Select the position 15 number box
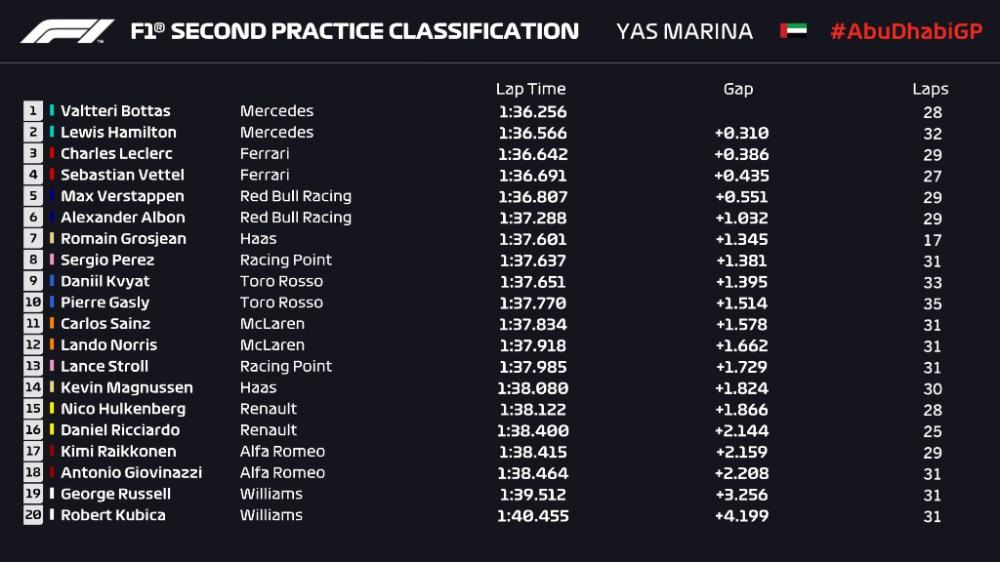 pos(33,409)
